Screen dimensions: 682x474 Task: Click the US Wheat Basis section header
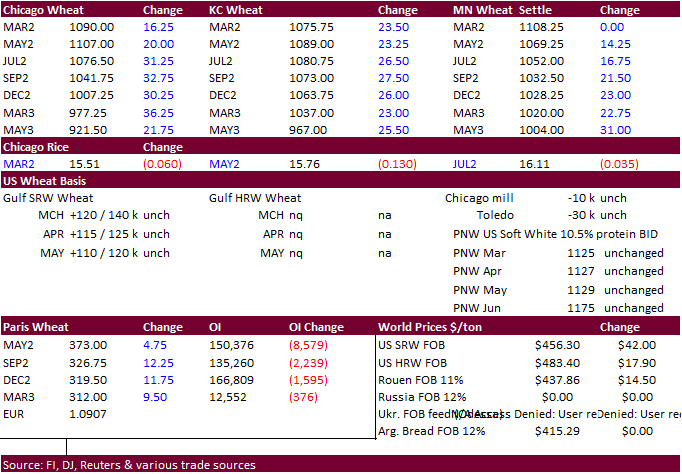(x=43, y=181)
